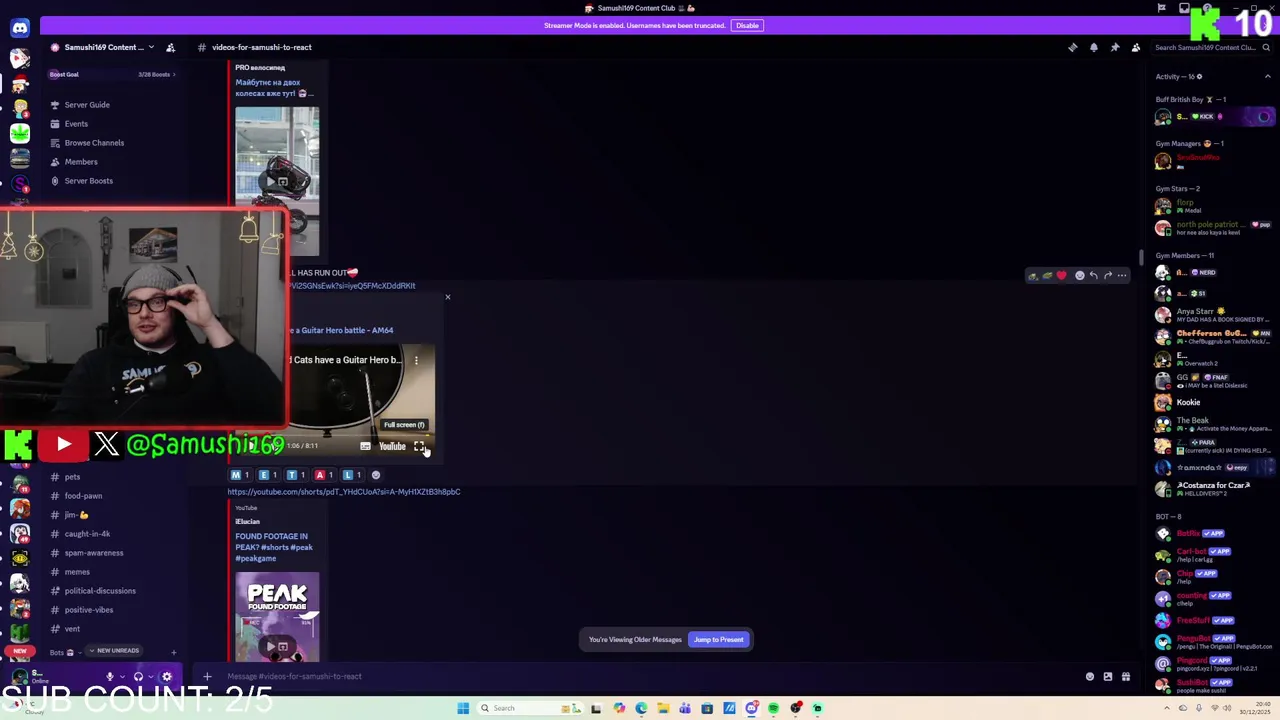Toggle the member list visibility
This screenshot has width=1280, height=720.
1136,47
